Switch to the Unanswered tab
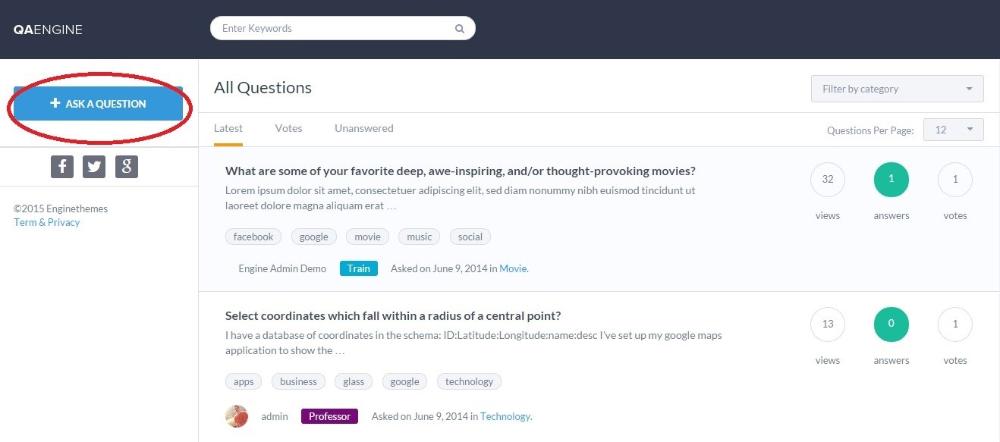Viewport: 1000px width, 442px height. (364, 128)
